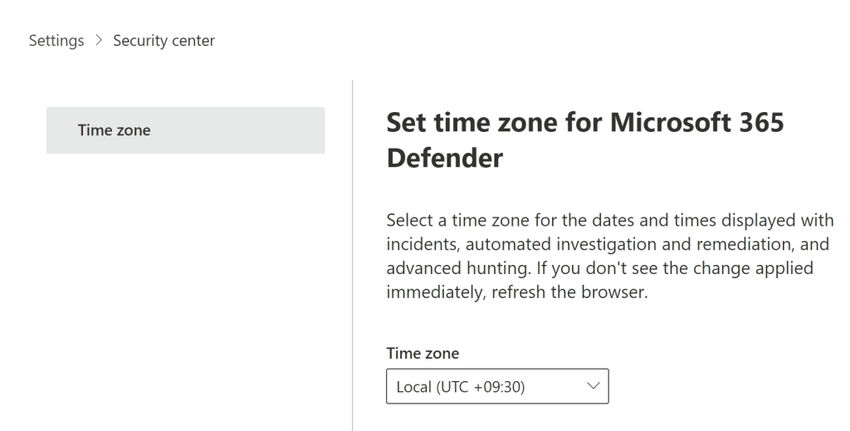This screenshot has width=850, height=431.
Task: Click the breadcrumb chevron separator
Action: [99, 41]
